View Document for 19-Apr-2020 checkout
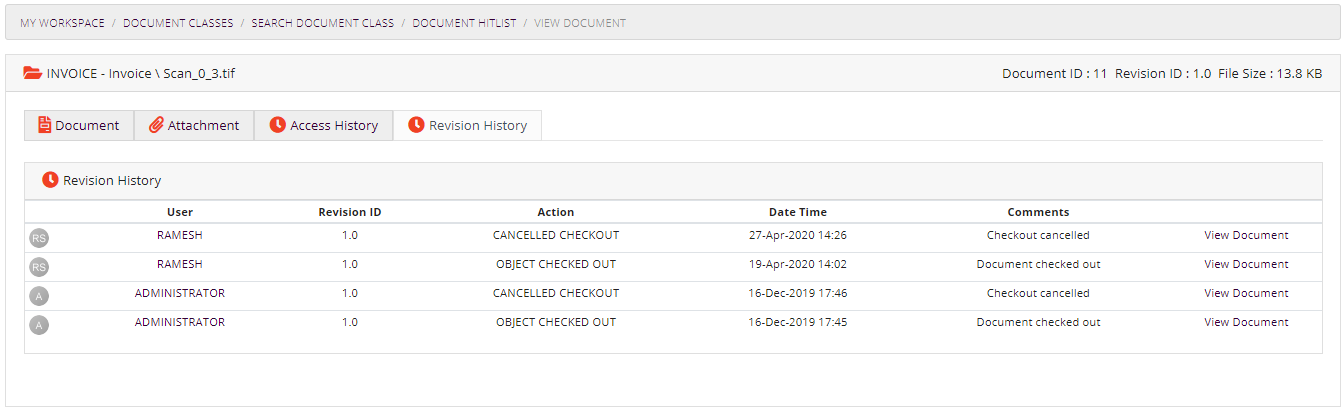Viewport: 1344px width, 417px height. pos(1246,265)
